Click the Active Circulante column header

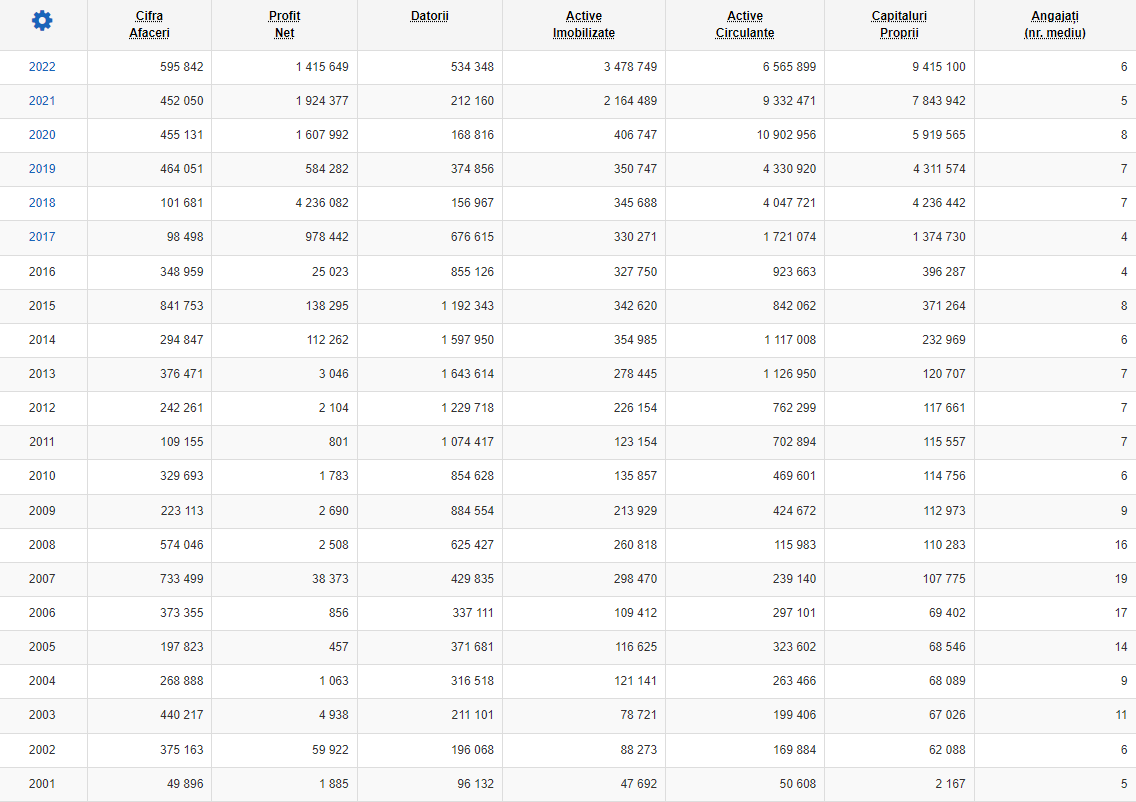click(745, 25)
